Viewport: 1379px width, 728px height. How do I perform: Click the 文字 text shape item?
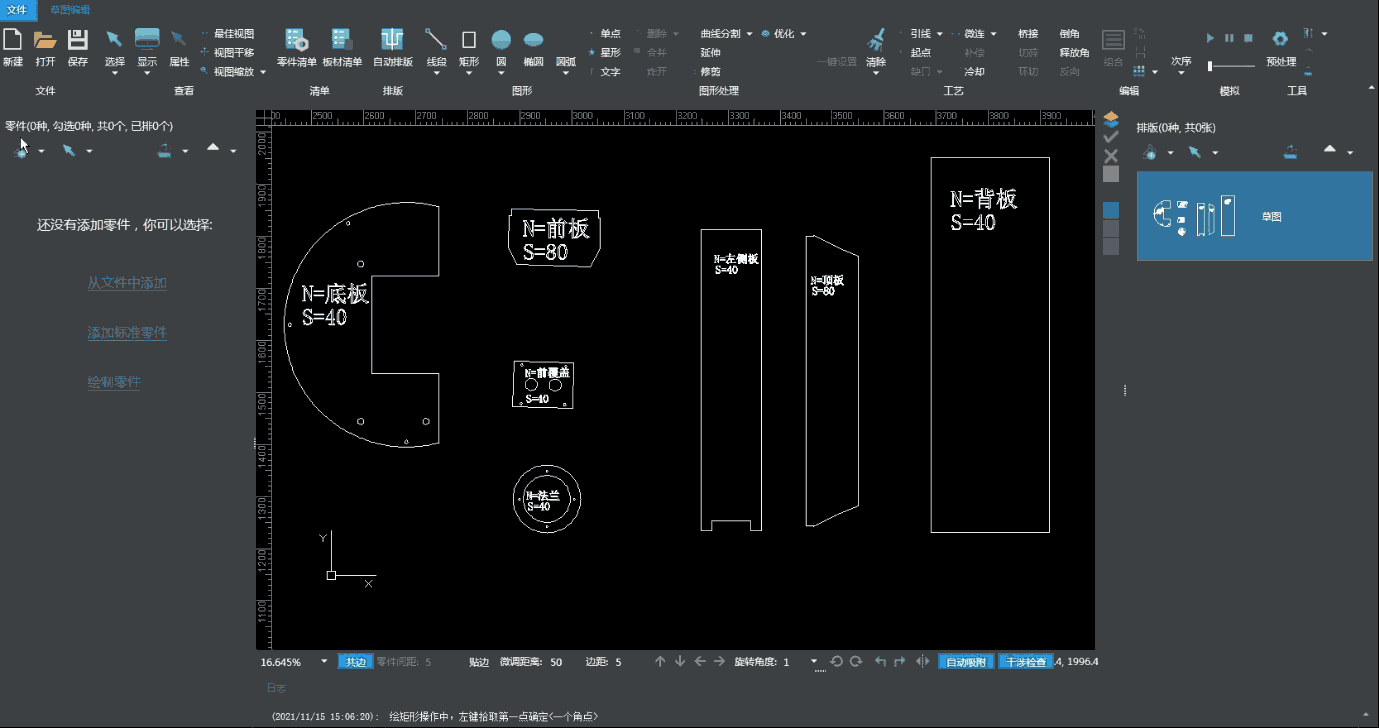604,72
